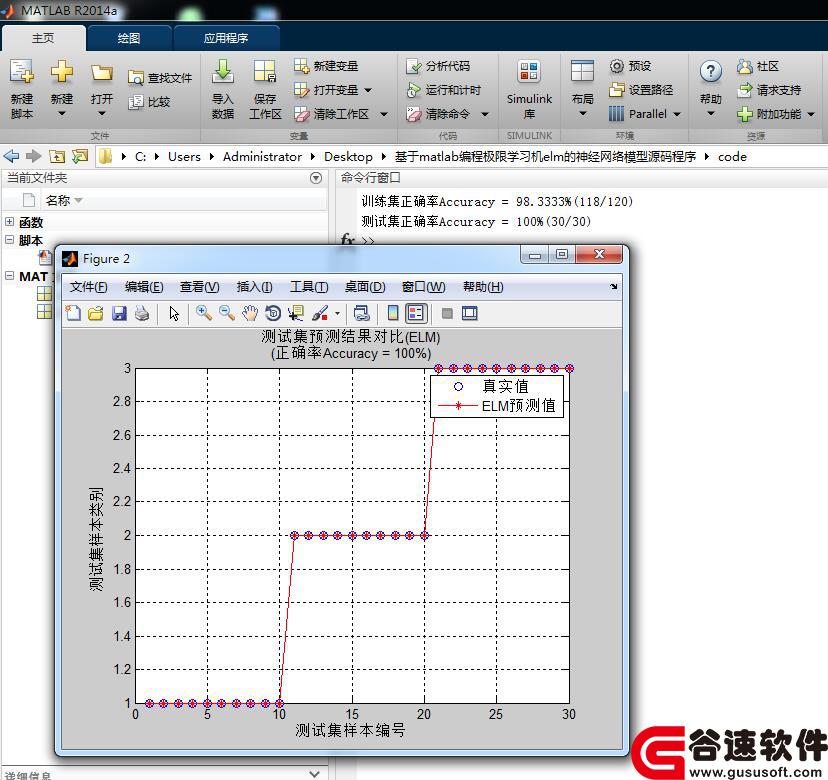Expand the Parallel dropdown

[677, 114]
